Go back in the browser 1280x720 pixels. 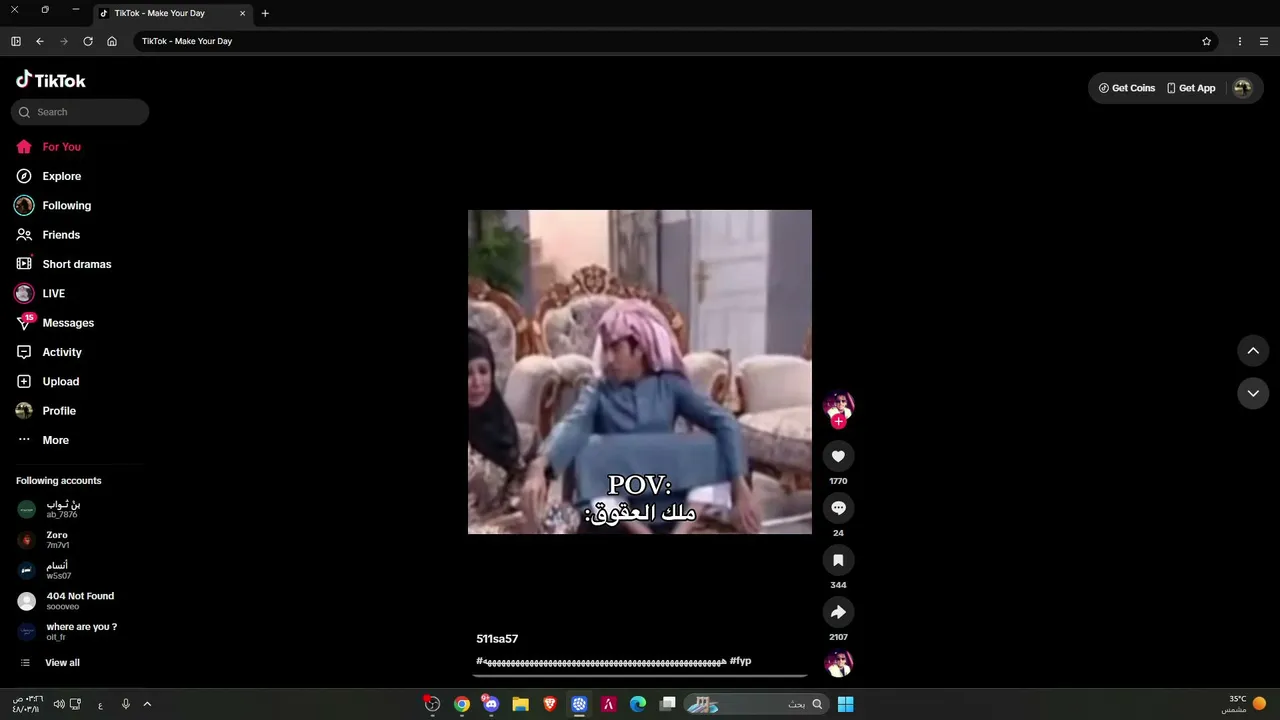tap(40, 41)
